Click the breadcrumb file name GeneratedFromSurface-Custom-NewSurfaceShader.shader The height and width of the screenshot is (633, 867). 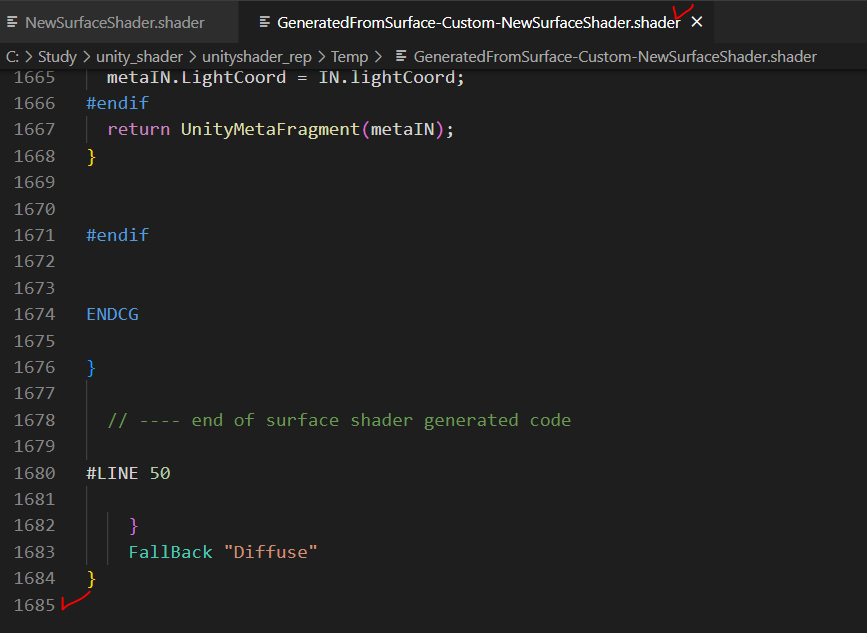(x=615, y=57)
